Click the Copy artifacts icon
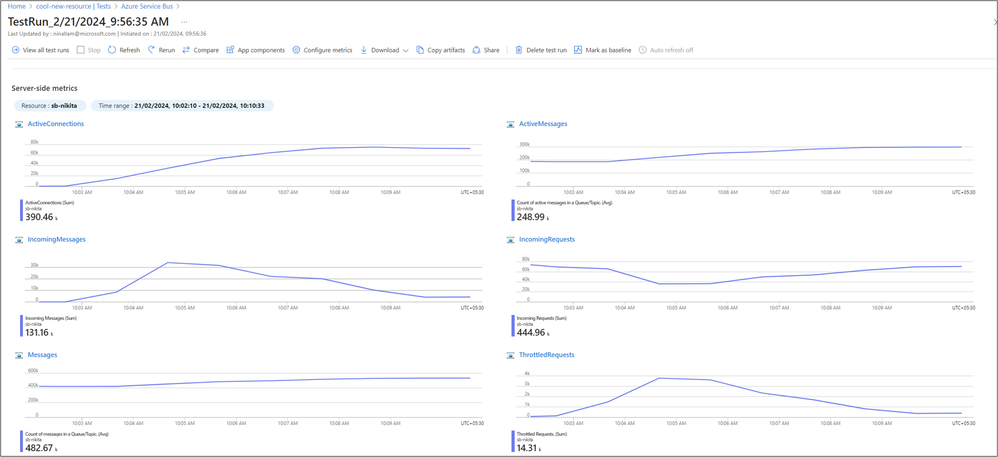 click(420, 50)
